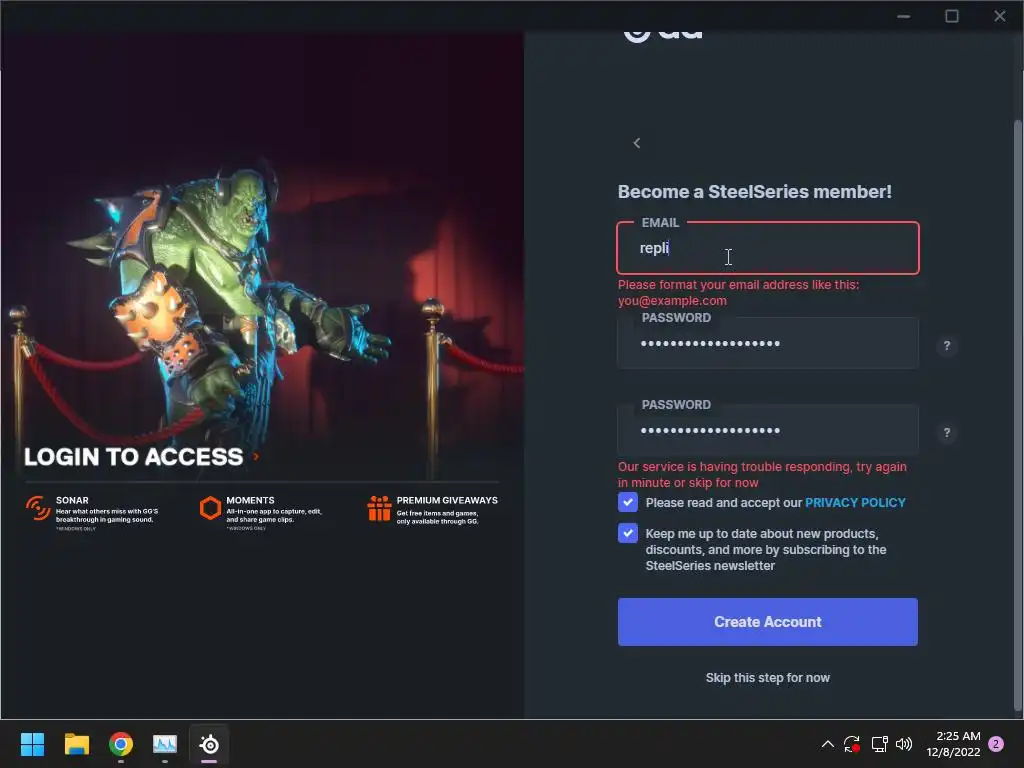This screenshot has height=768, width=1024.
Task: Click the EMAIL input field
Action: click(767, 248)
